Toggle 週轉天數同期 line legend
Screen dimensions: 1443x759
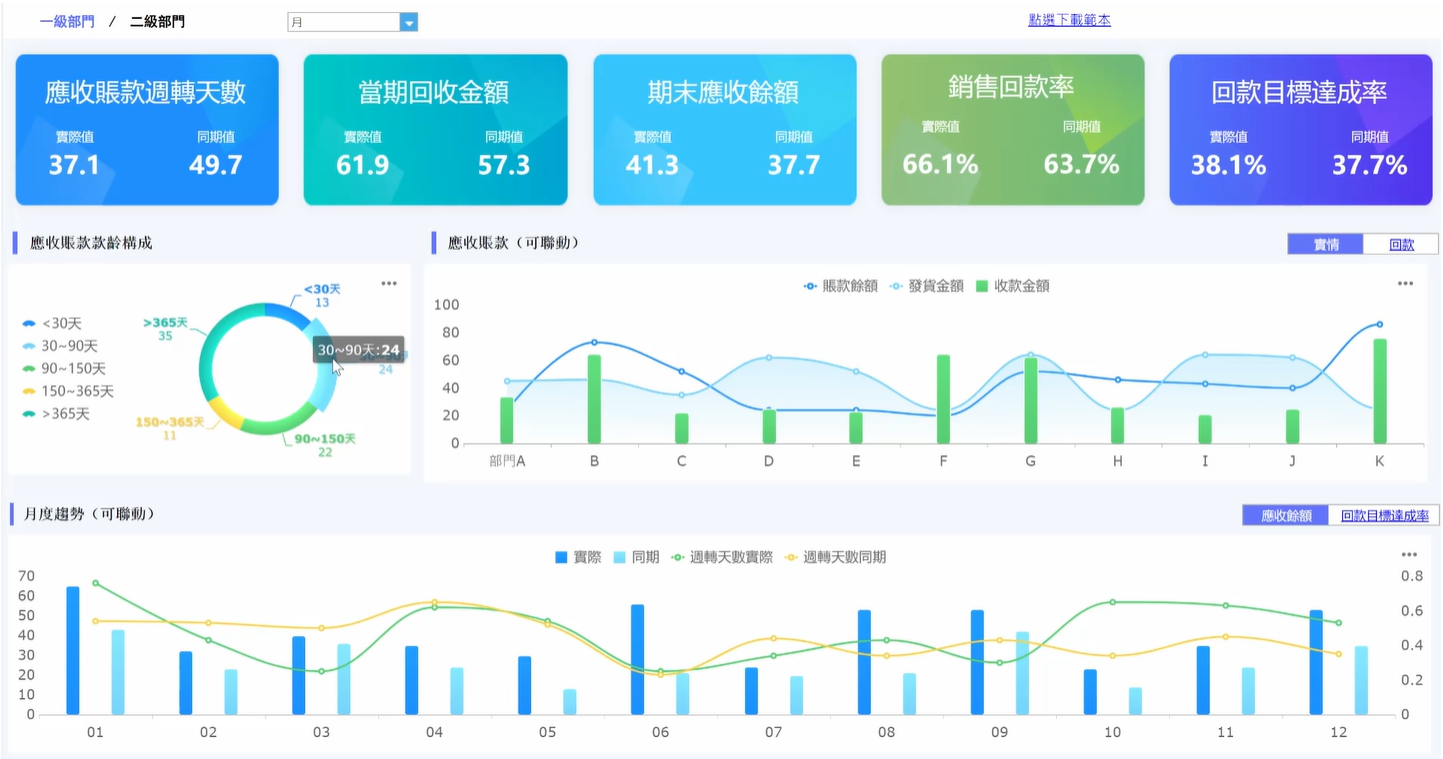click(835, 557)
